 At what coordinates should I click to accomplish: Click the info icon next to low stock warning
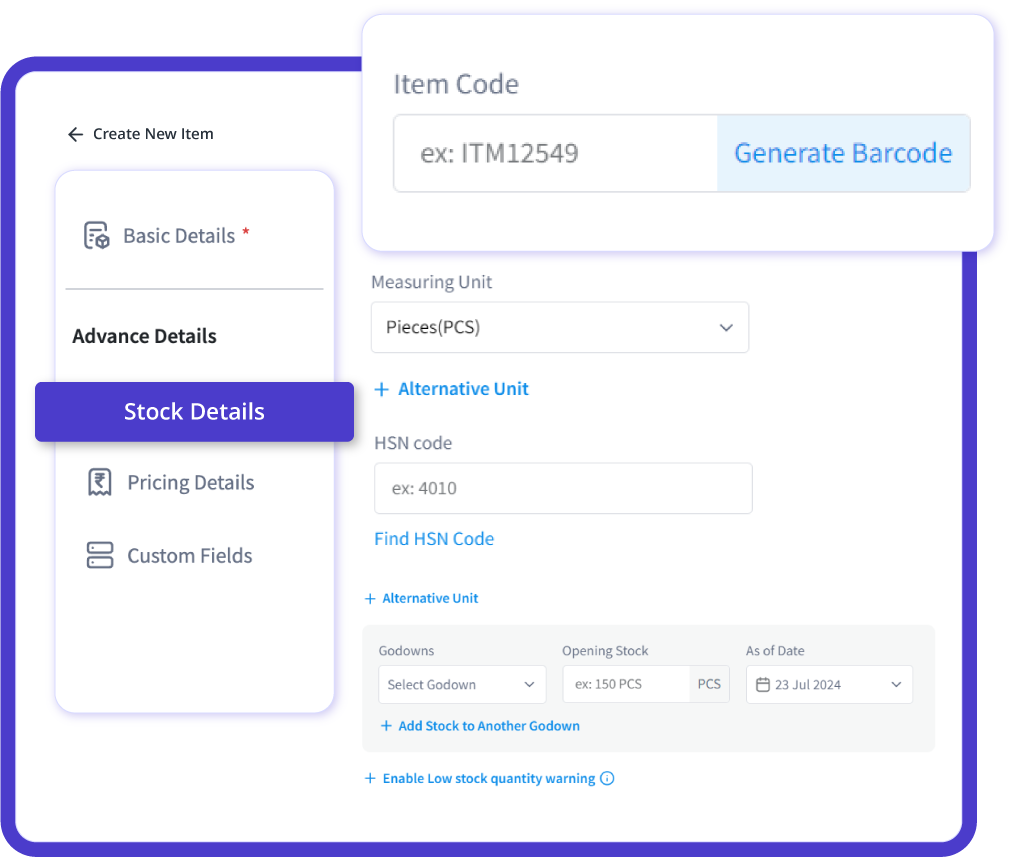(608, 778)
